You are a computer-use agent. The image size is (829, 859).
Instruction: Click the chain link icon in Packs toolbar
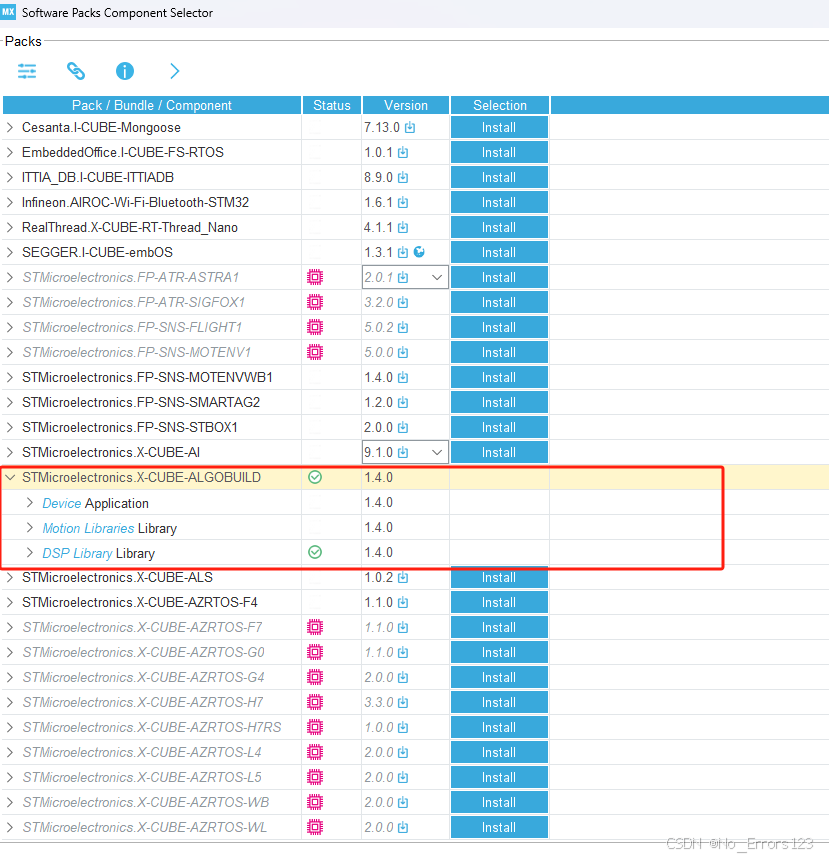[76, 71]
